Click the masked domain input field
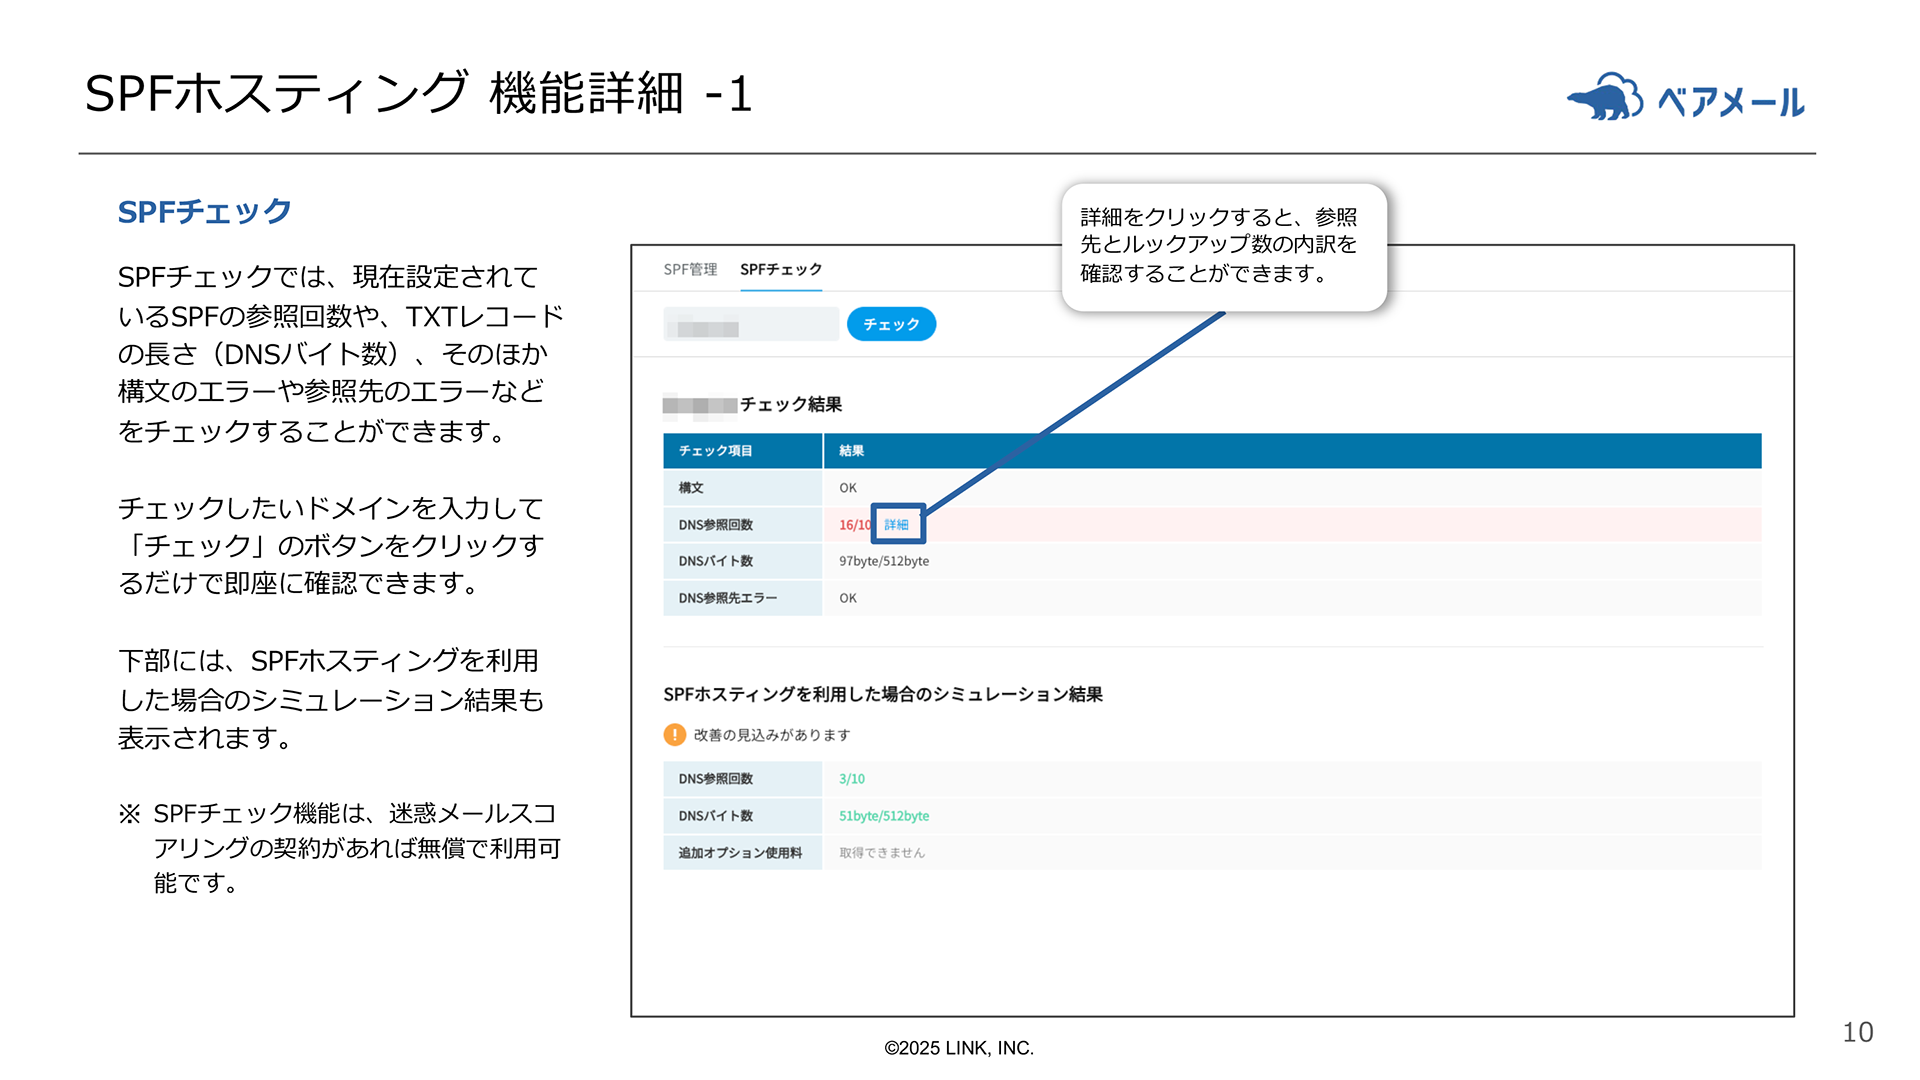 coord(751,323)
